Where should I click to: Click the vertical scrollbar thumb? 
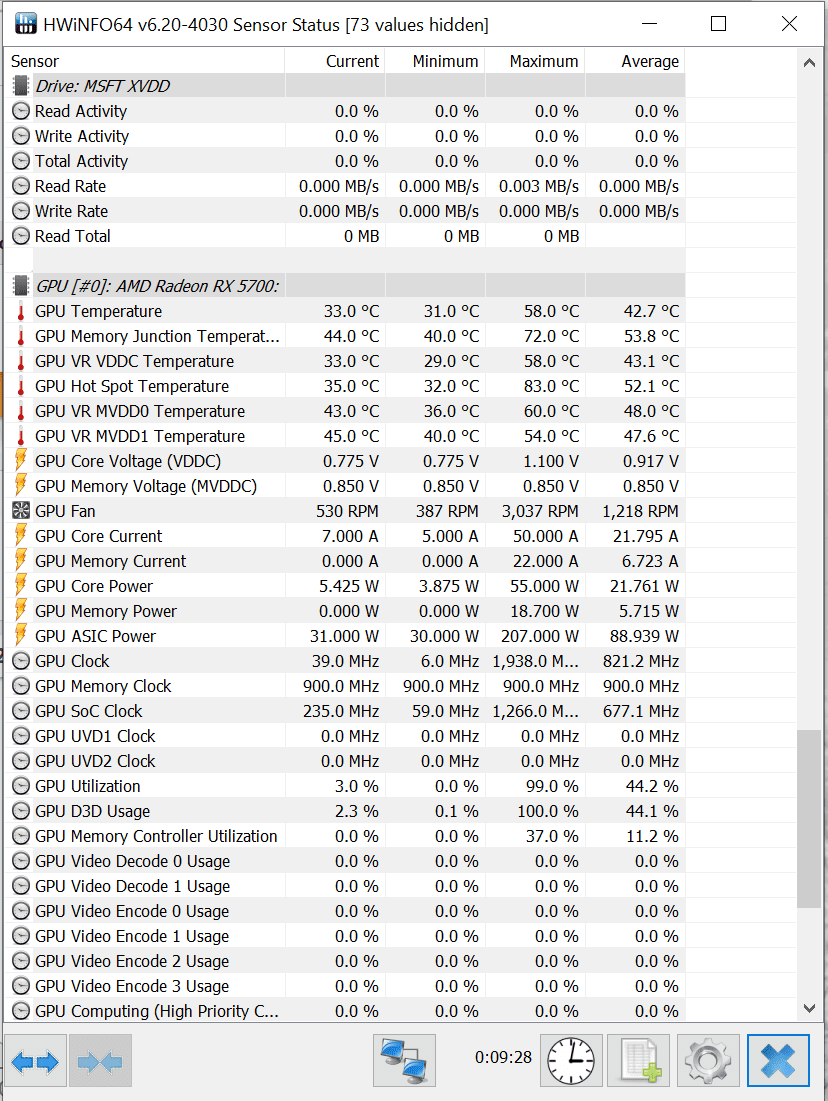[809, 819]
